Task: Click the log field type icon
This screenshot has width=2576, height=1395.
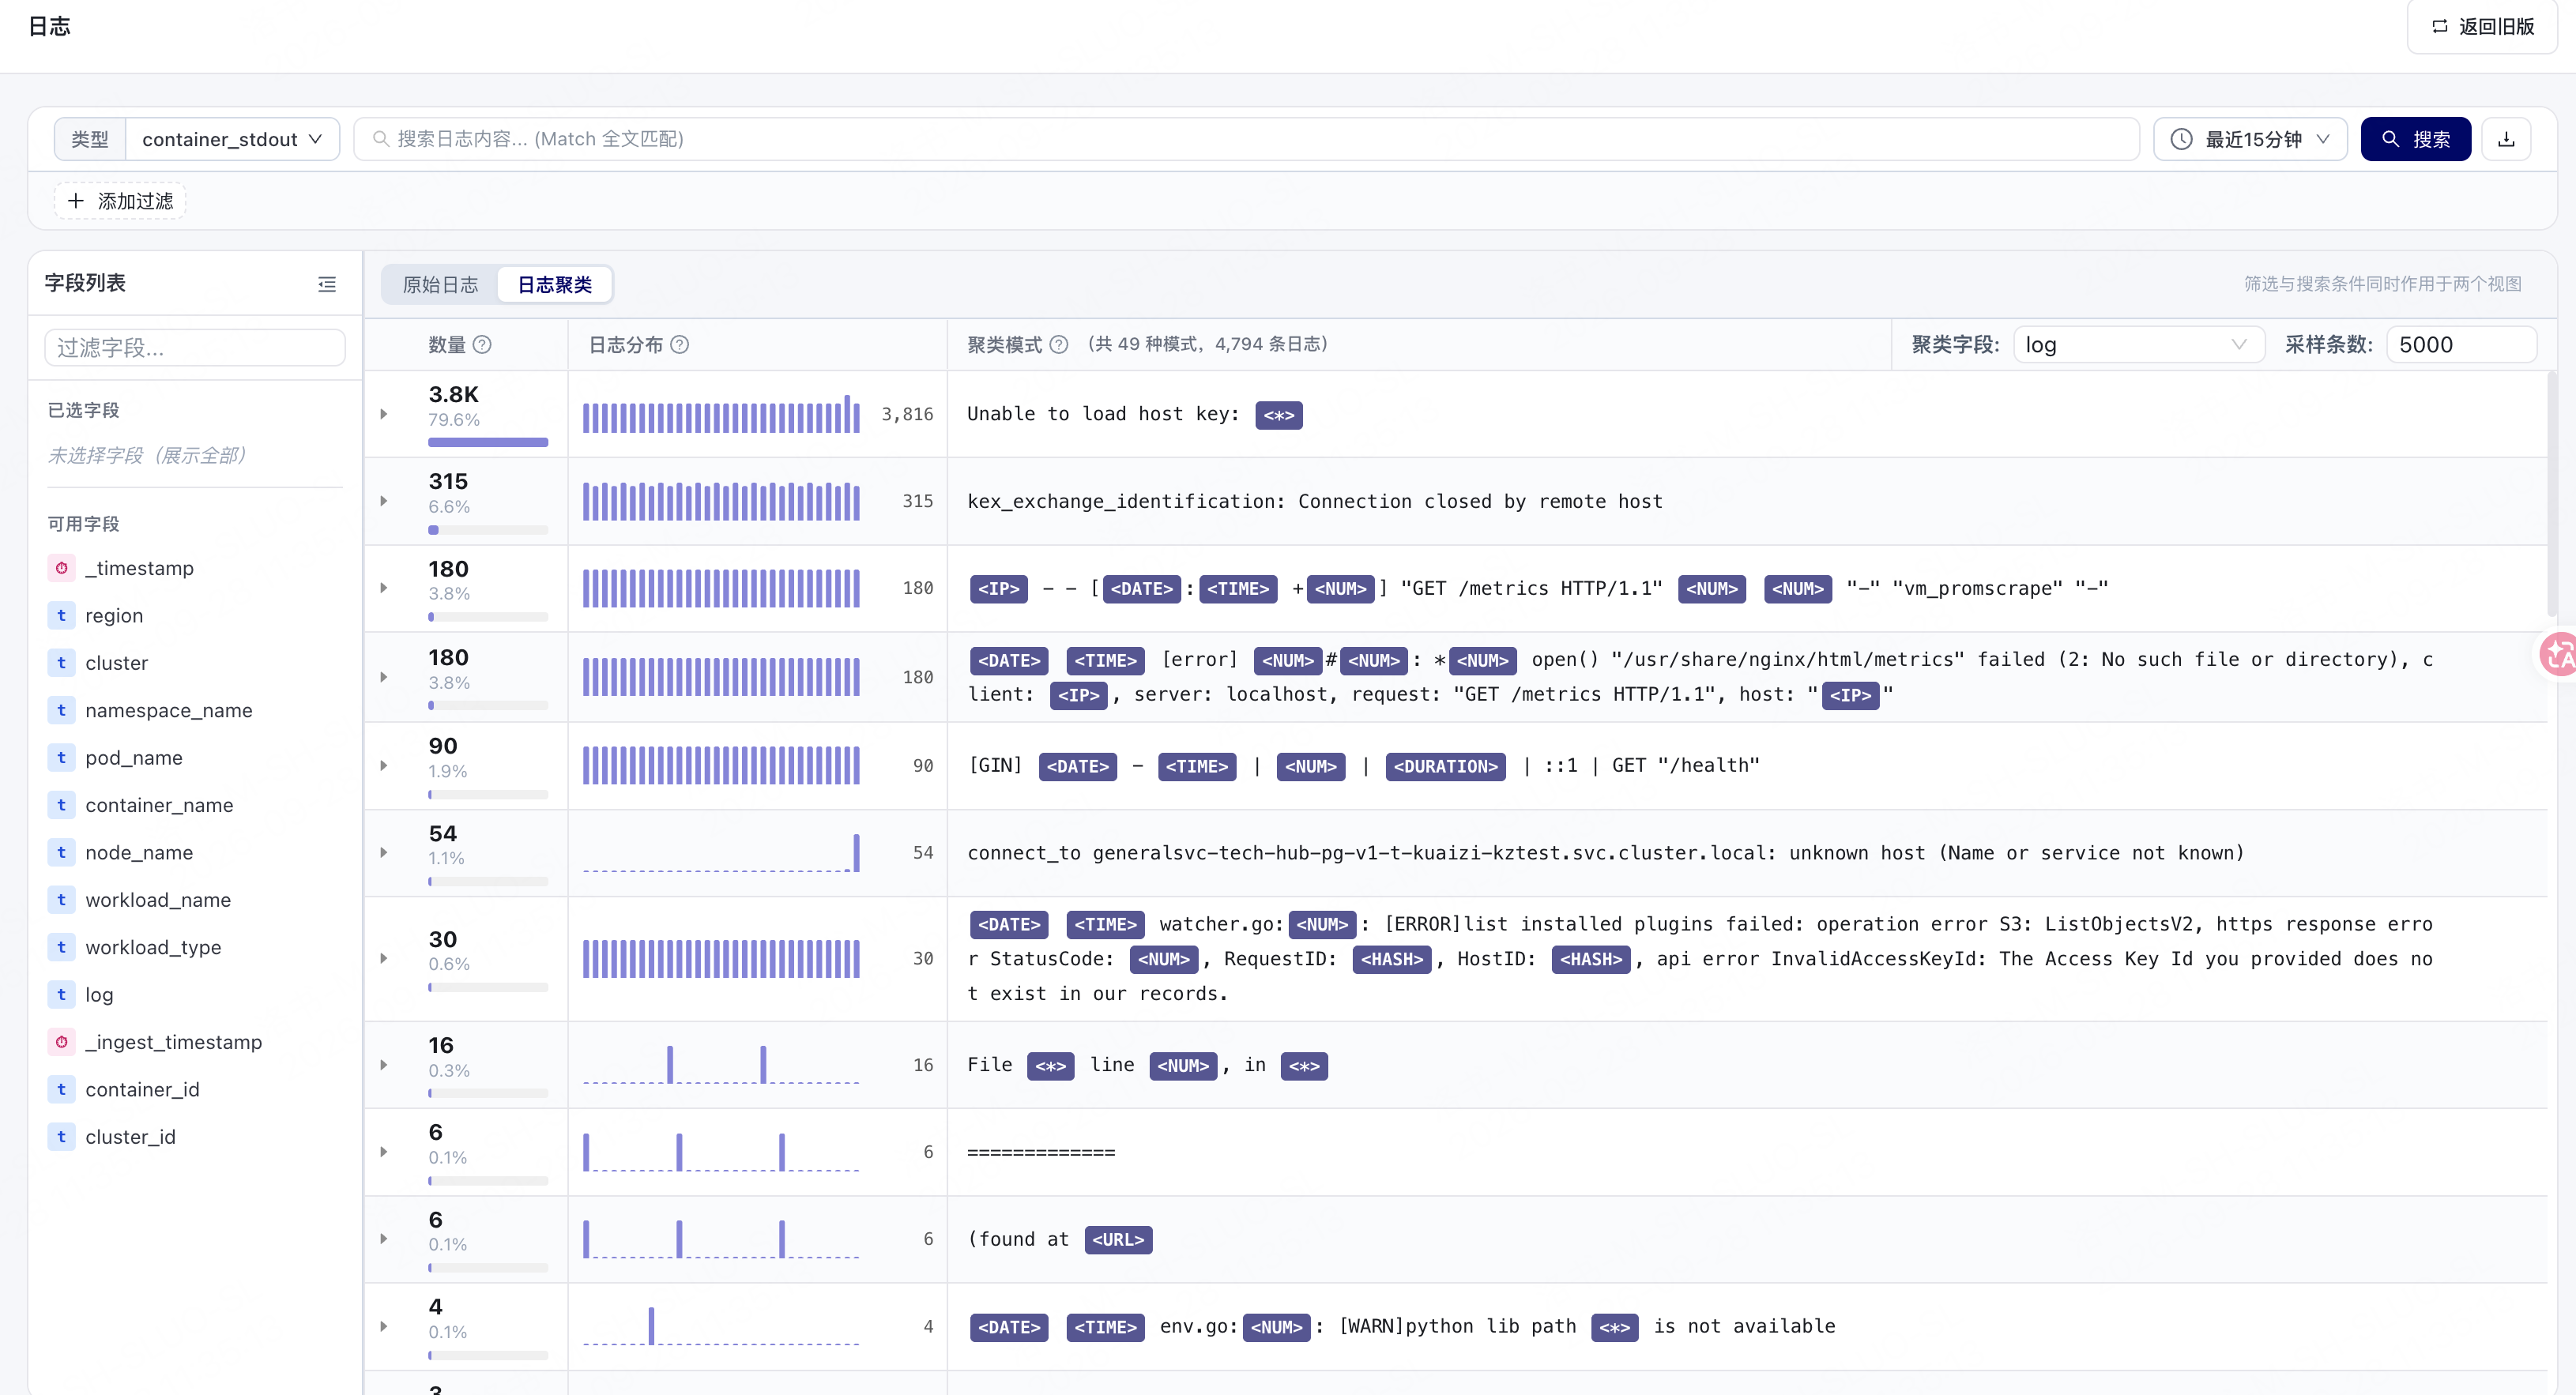Action: (61, 995)
